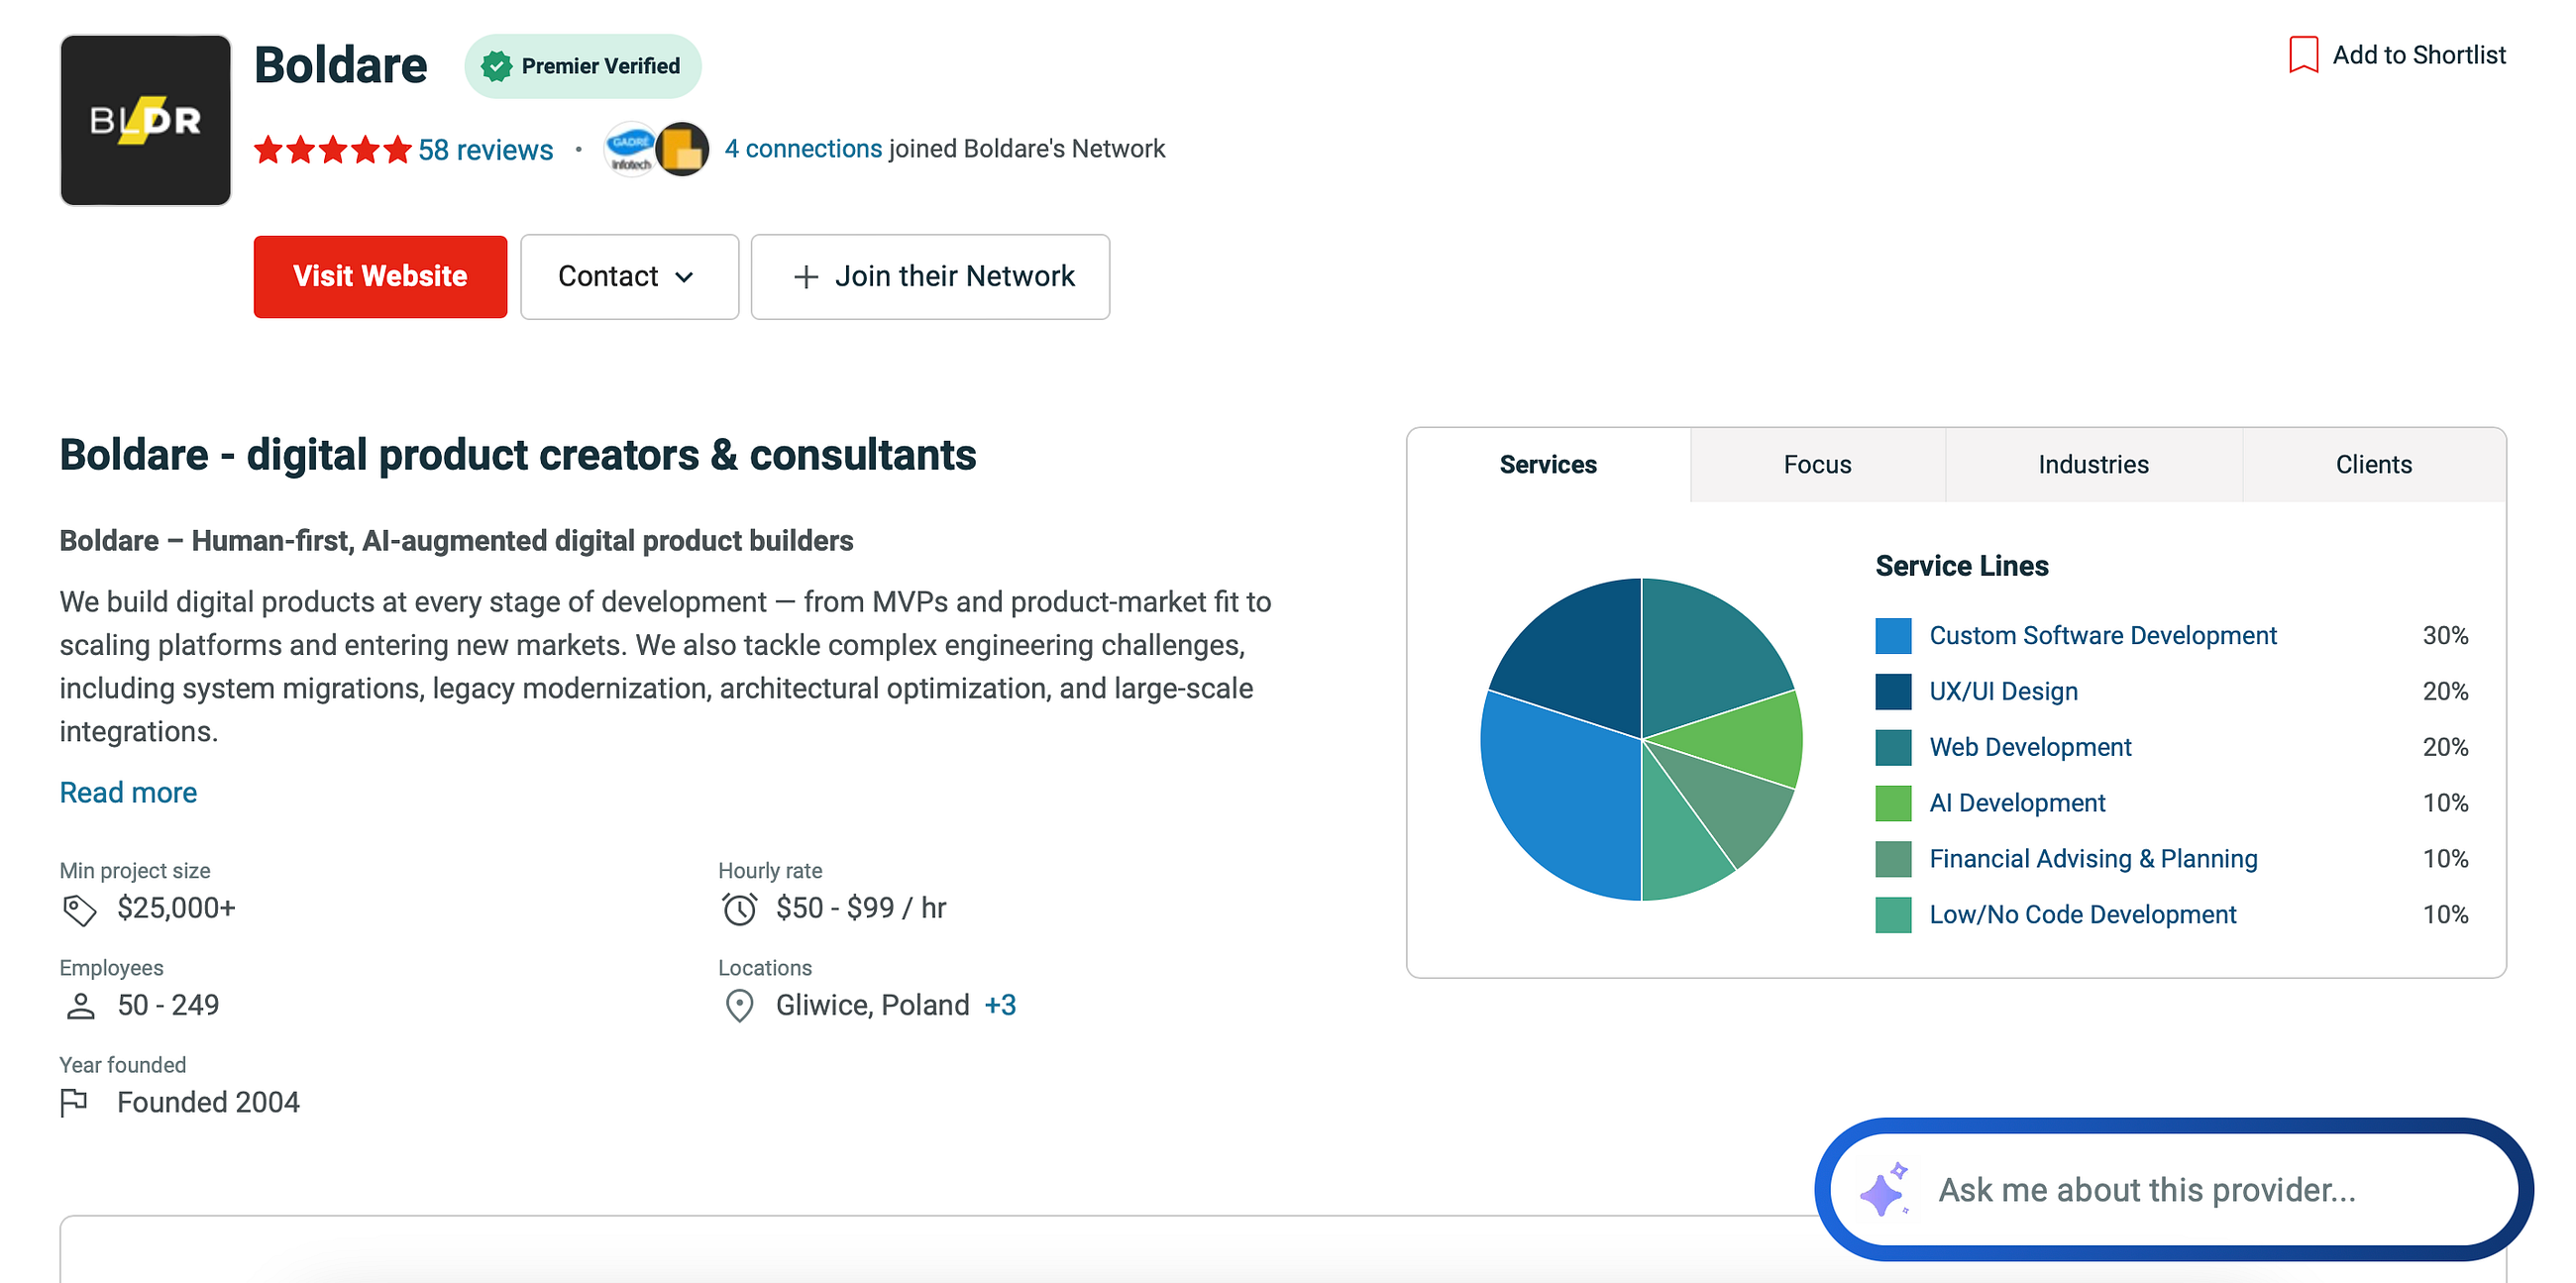Click the Web Development legend color swatch

click(1893, 748)
